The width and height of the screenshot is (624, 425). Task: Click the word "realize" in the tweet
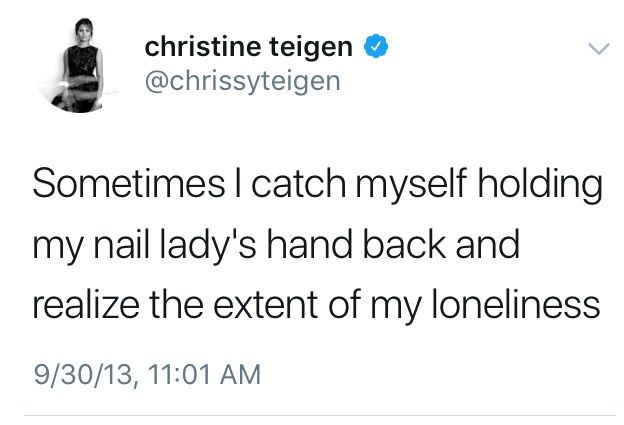pos(86,304)
